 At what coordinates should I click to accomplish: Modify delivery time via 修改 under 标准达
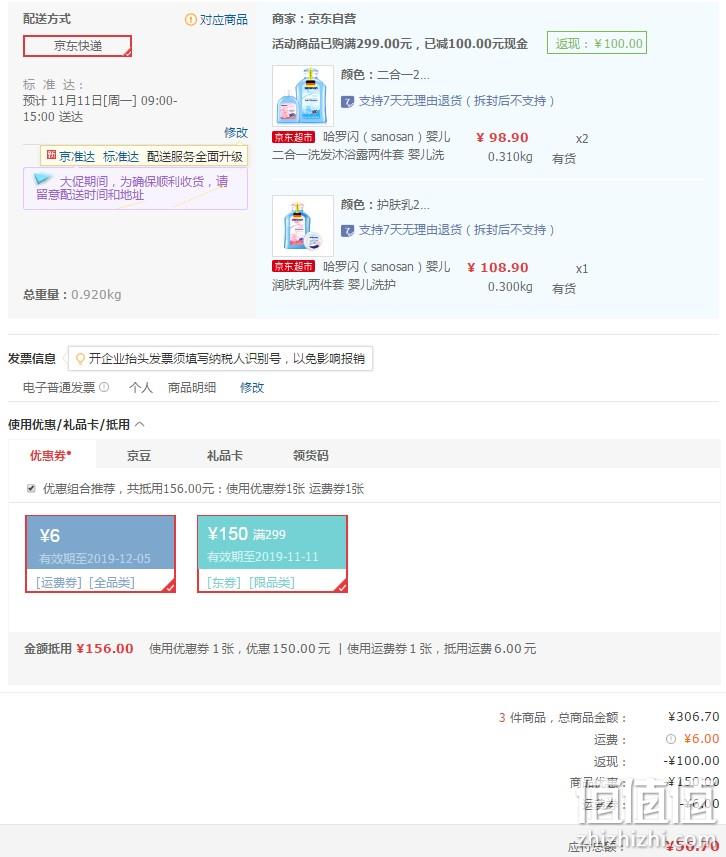point(236,132)
